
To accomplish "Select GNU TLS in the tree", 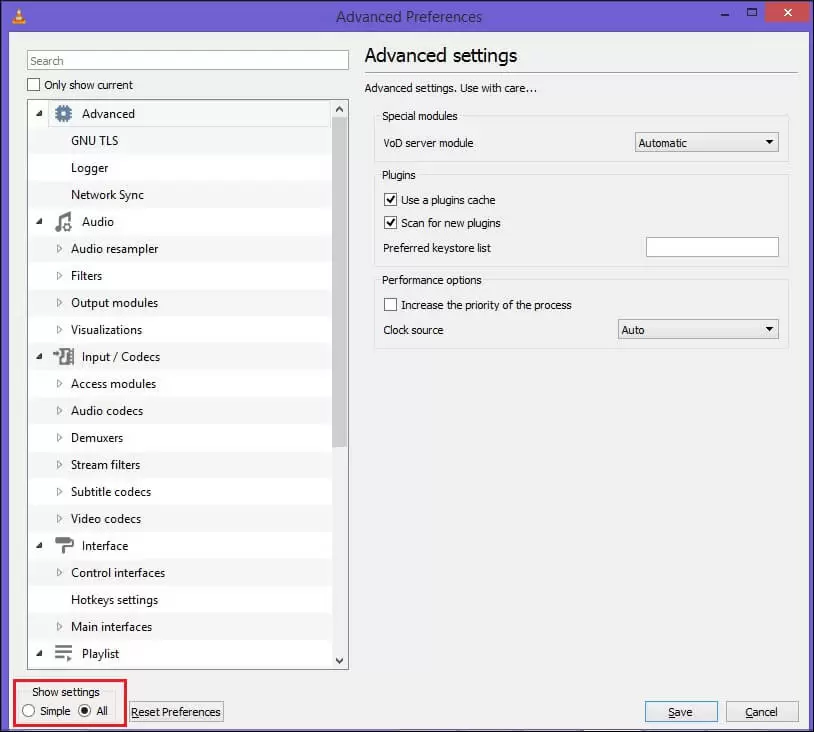I will click(94, 141).
